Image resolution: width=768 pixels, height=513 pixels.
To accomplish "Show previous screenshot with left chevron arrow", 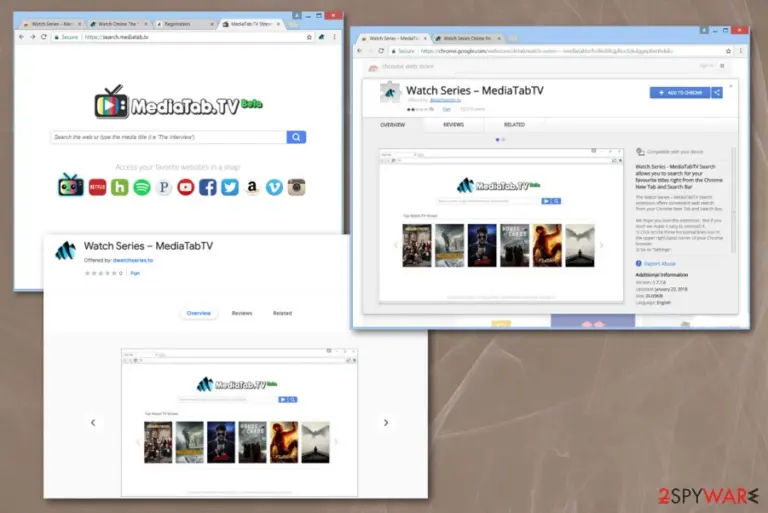I will point(93,422).
